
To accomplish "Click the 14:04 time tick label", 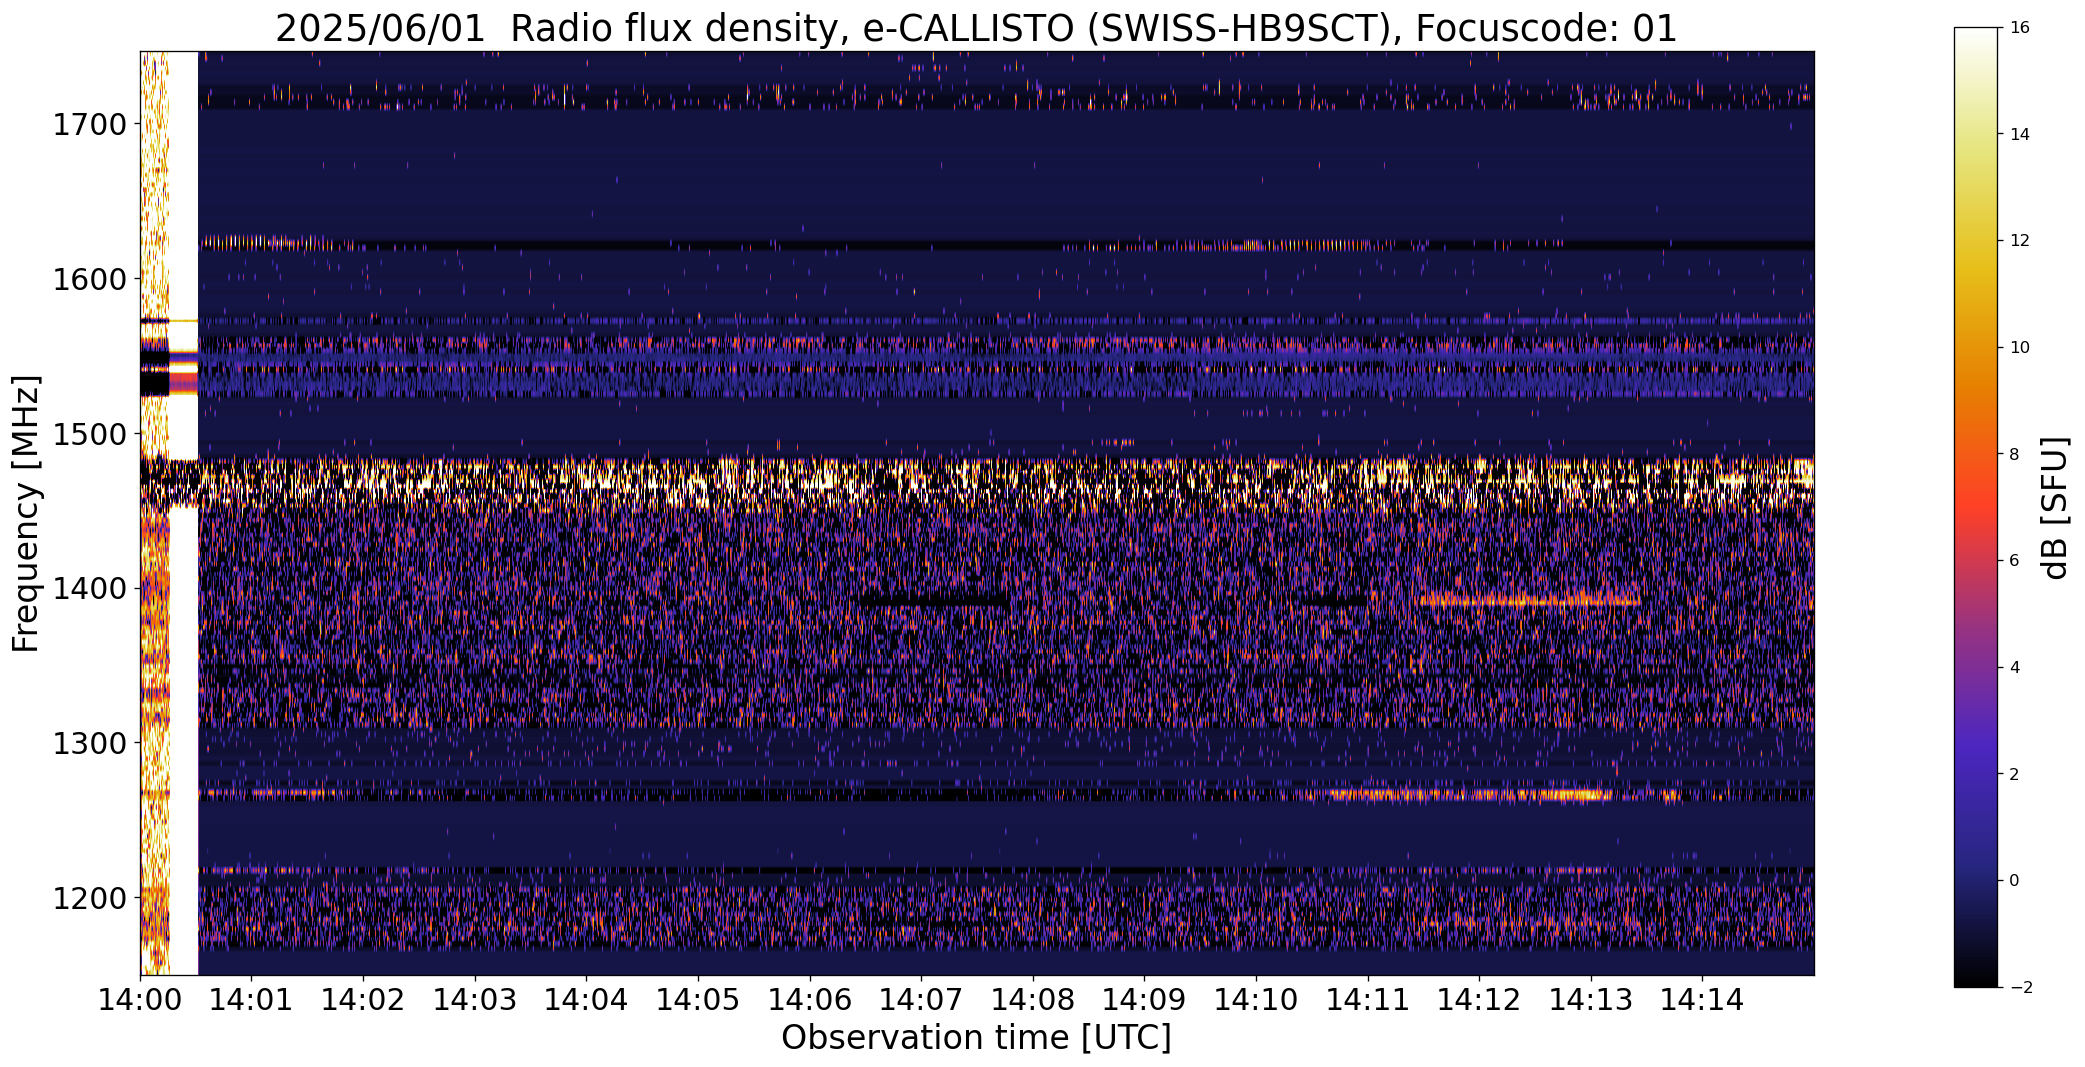I will click(587, 1000).
